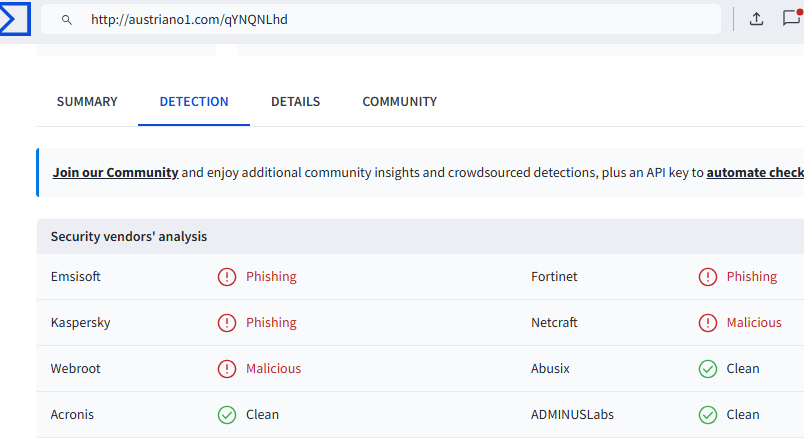Click the Fortinet Phishing alert icon
Screen dimensions: 804x438
(708, 277)
